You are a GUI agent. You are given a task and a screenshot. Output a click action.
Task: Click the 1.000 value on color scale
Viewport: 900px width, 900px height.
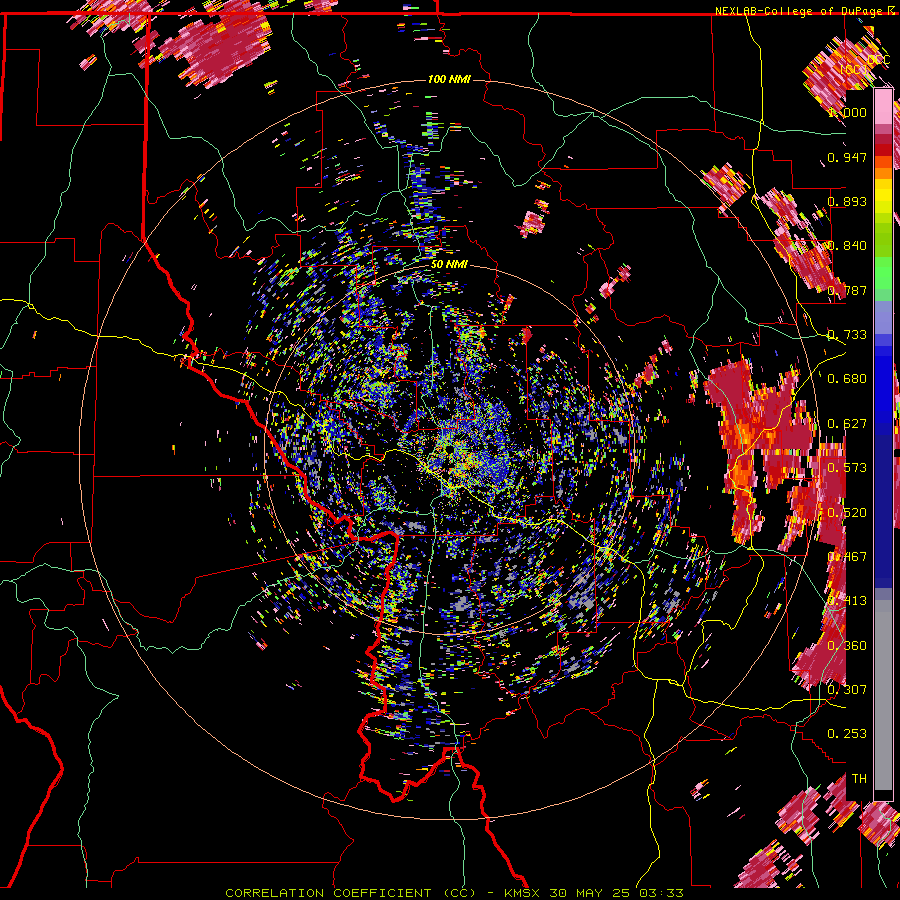pyautogui.click(x=847, y=112)
